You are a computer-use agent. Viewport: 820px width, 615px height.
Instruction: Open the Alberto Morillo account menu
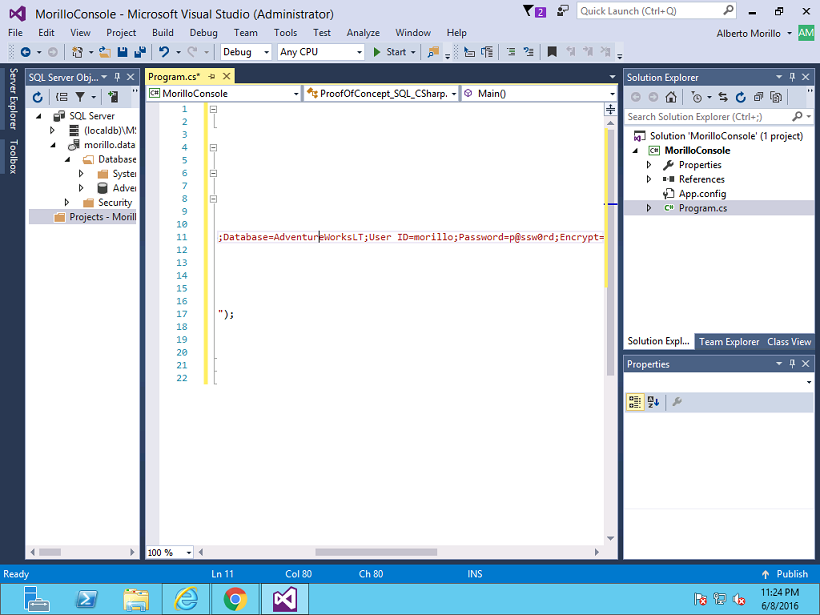[753, 33]
